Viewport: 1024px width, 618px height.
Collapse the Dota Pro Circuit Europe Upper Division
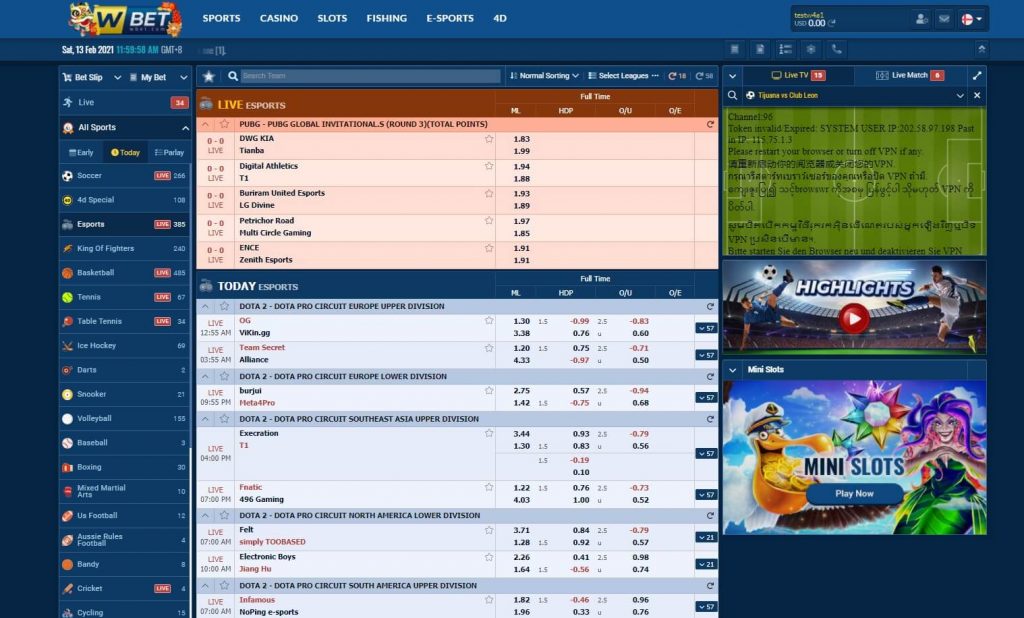pos(206,306)
